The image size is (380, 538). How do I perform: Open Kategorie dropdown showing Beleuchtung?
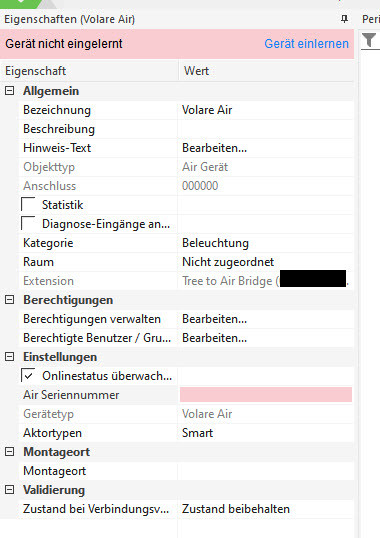[x=266, y=243]
